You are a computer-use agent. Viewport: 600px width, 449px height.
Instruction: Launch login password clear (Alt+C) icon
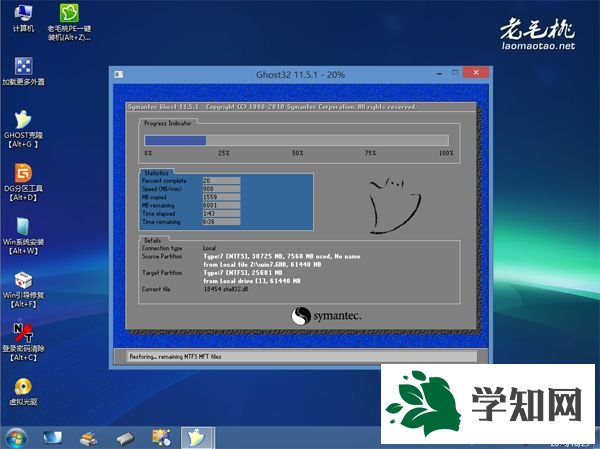[x=23, y=342]
